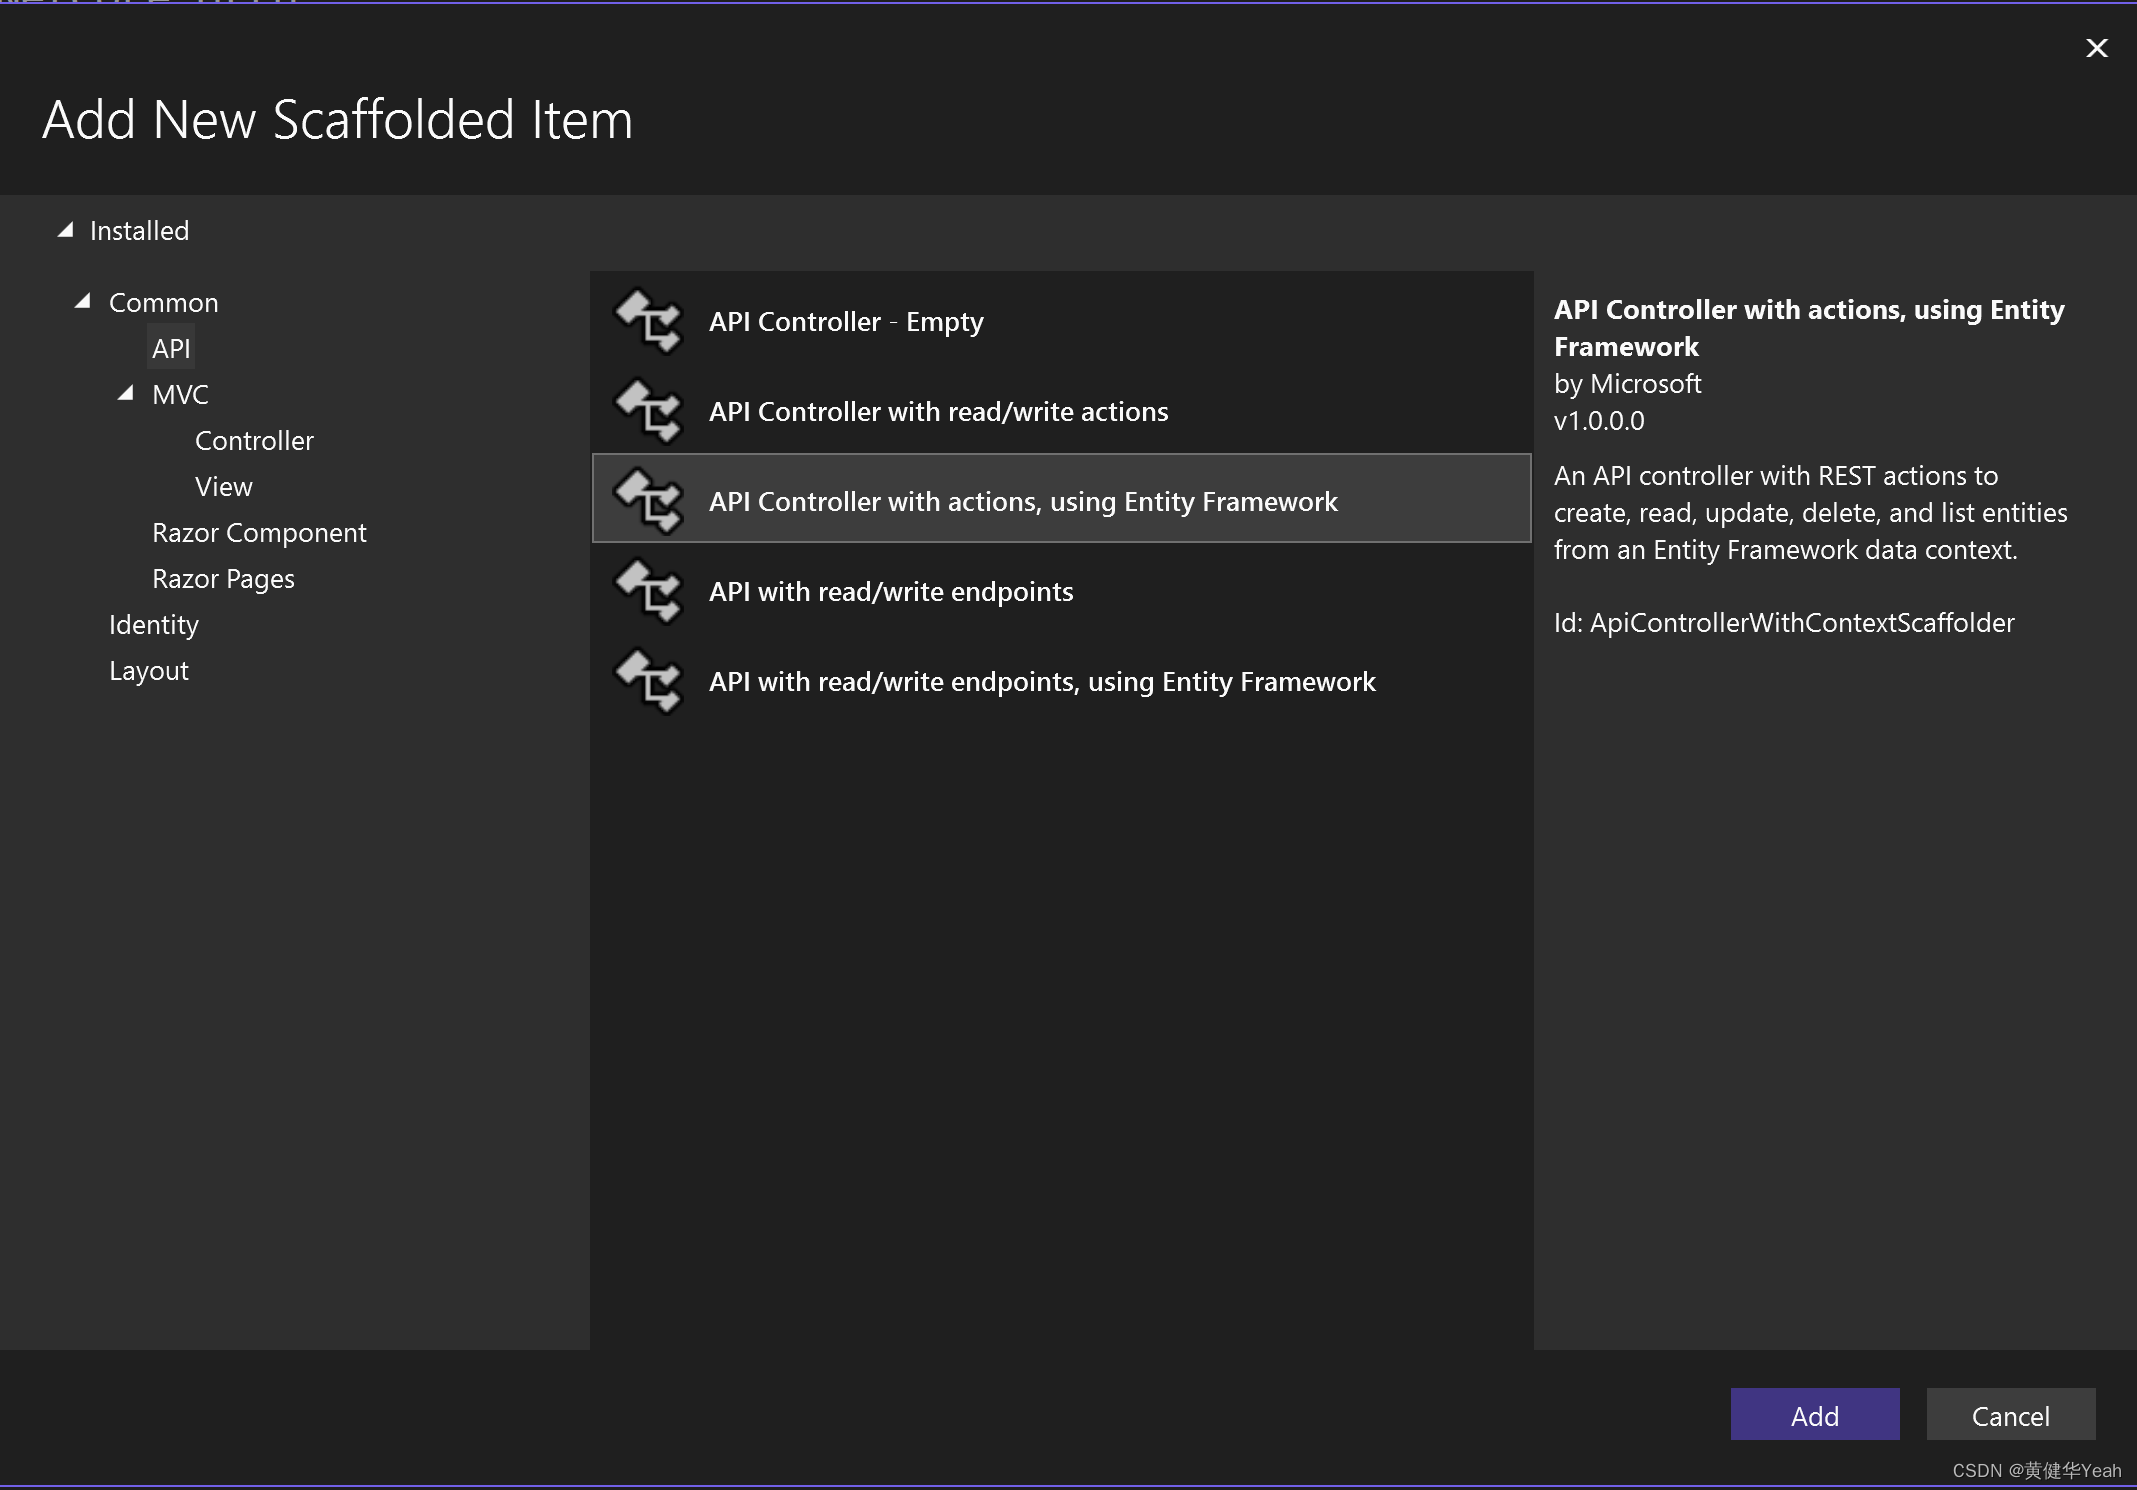Click the API Controller - Empty icon
Image resolution: width=2137 pixels, height=1490 pixels.
pyautogui.click(x=649, y=321)
